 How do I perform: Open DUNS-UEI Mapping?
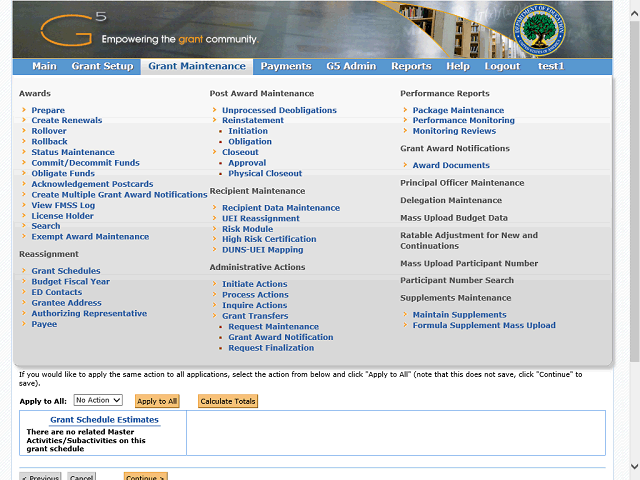tap(262, 250)
